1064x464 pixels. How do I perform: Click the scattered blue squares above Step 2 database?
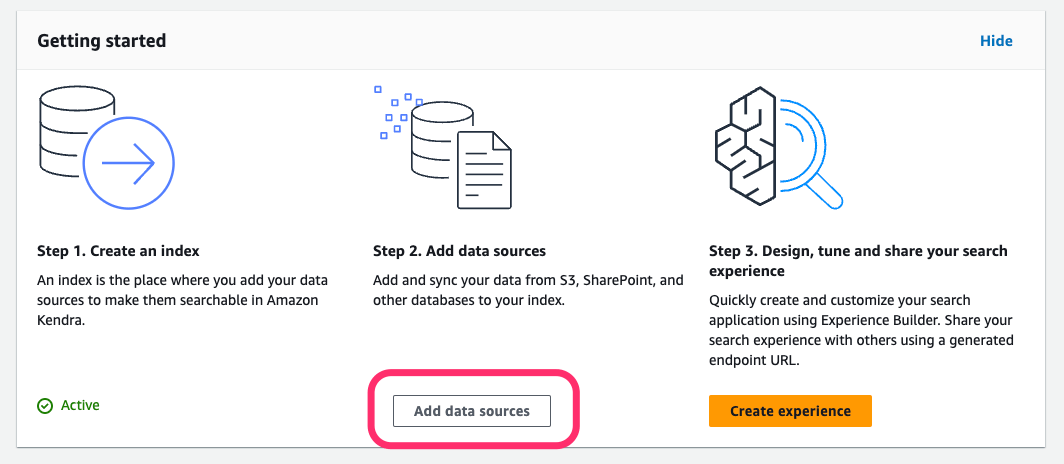[x=397, y=112]
